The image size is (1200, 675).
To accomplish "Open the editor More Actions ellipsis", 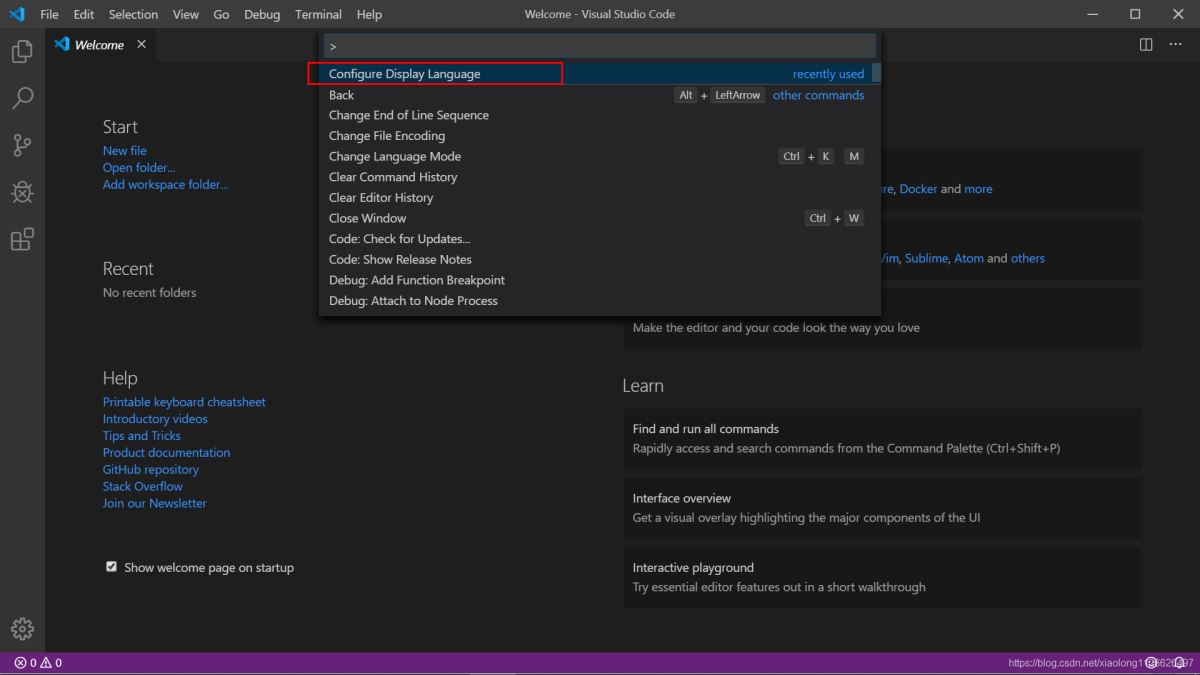I will (1175, 44).
